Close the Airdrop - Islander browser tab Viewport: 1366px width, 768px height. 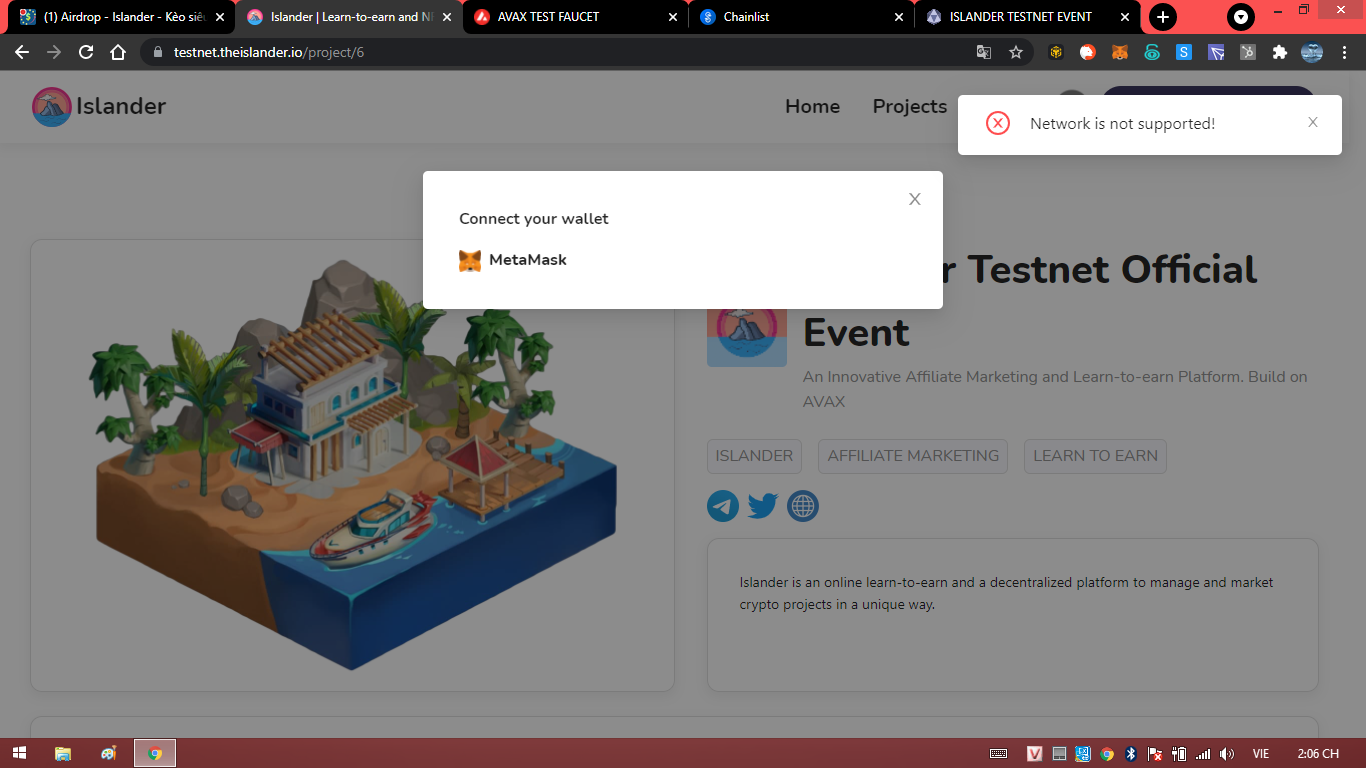[220, 17]
